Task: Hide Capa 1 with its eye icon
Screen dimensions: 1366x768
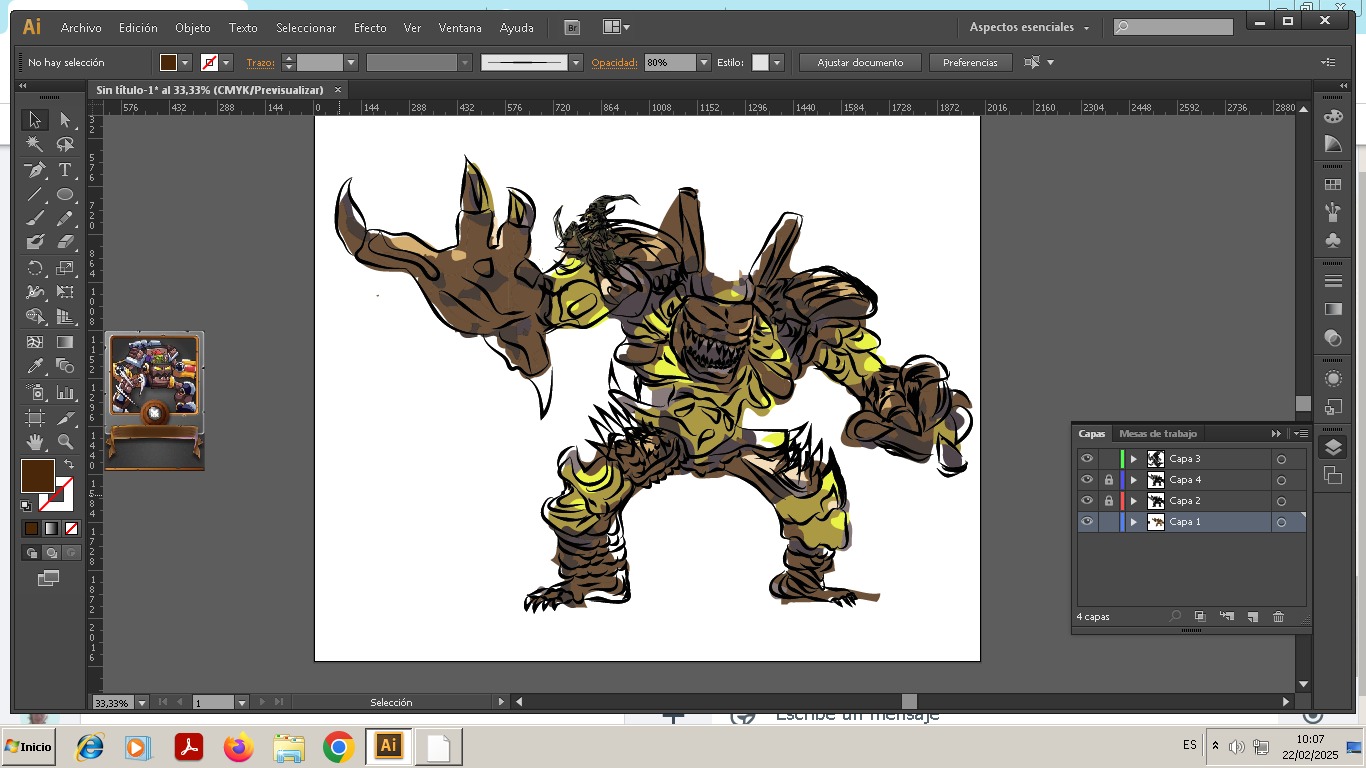Action: 1087,522
